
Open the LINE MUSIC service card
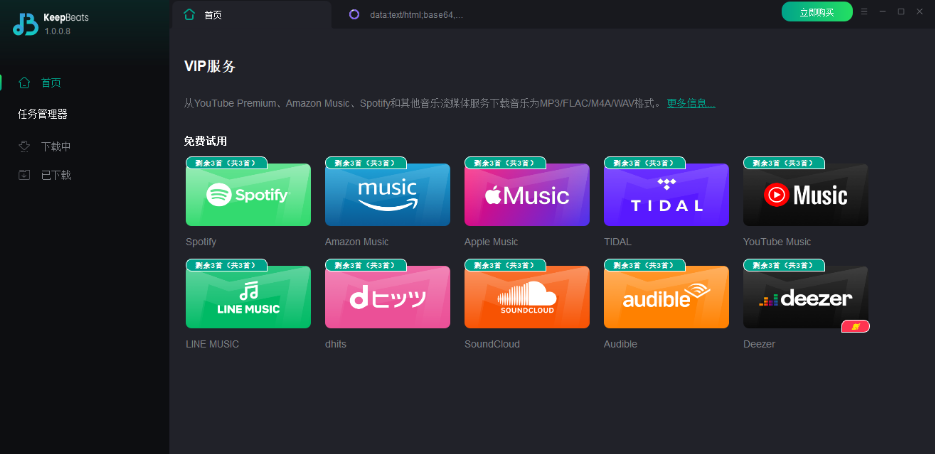tap(248, 297)
